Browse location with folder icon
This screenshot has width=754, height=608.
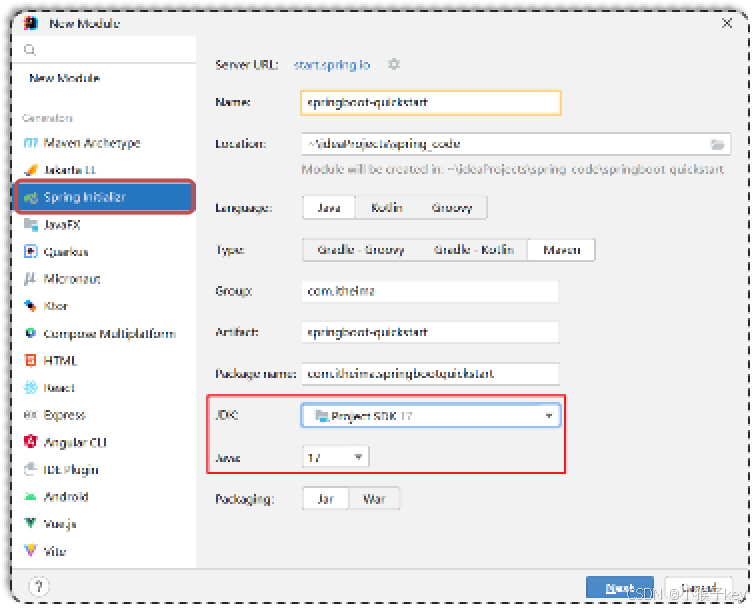pos(717,144)
